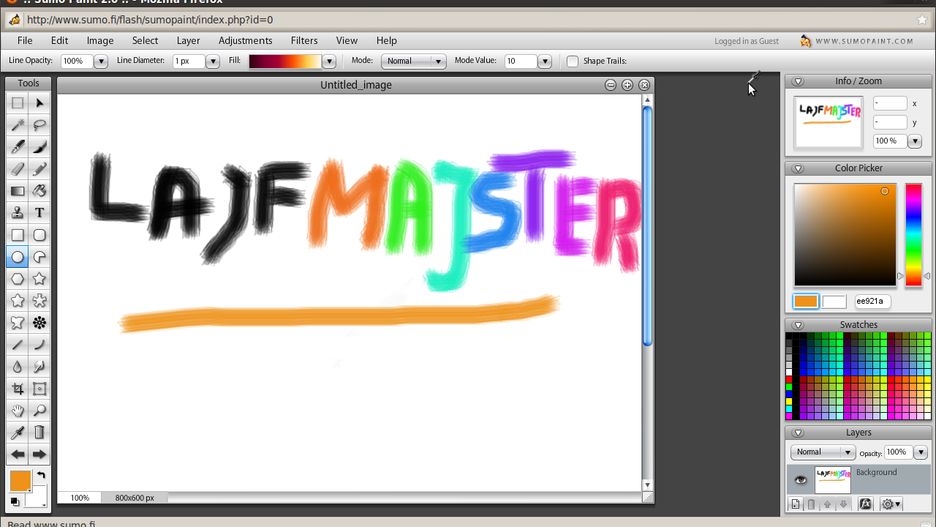Open the Edit menu
Viewport: 936px width, 527px height.
[x=59, y=41]
